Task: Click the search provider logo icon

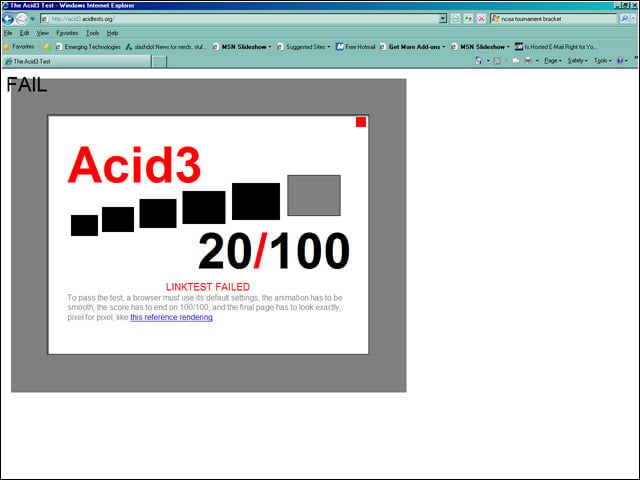Action: [496, 19]
